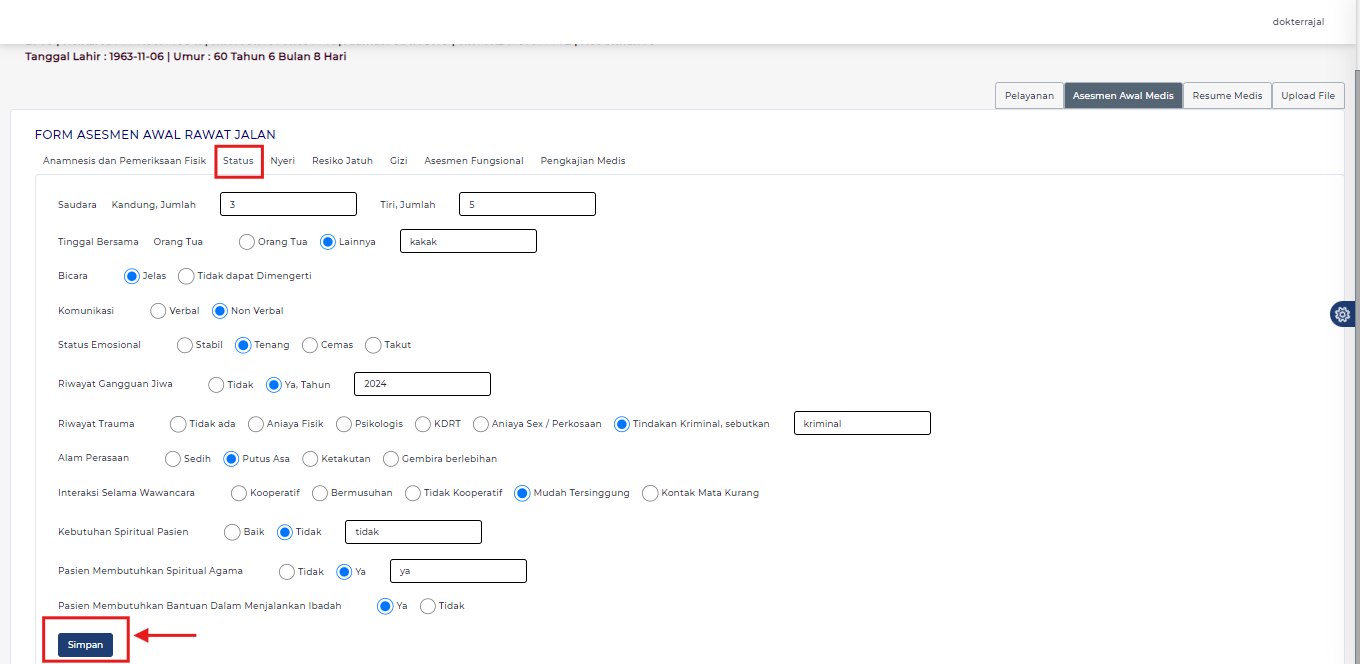The width and height of the screenshot is (1360, 664).
Task: Select Kooperatif for interview interaction
Action: pyautogui.click(x=239, y=493)
